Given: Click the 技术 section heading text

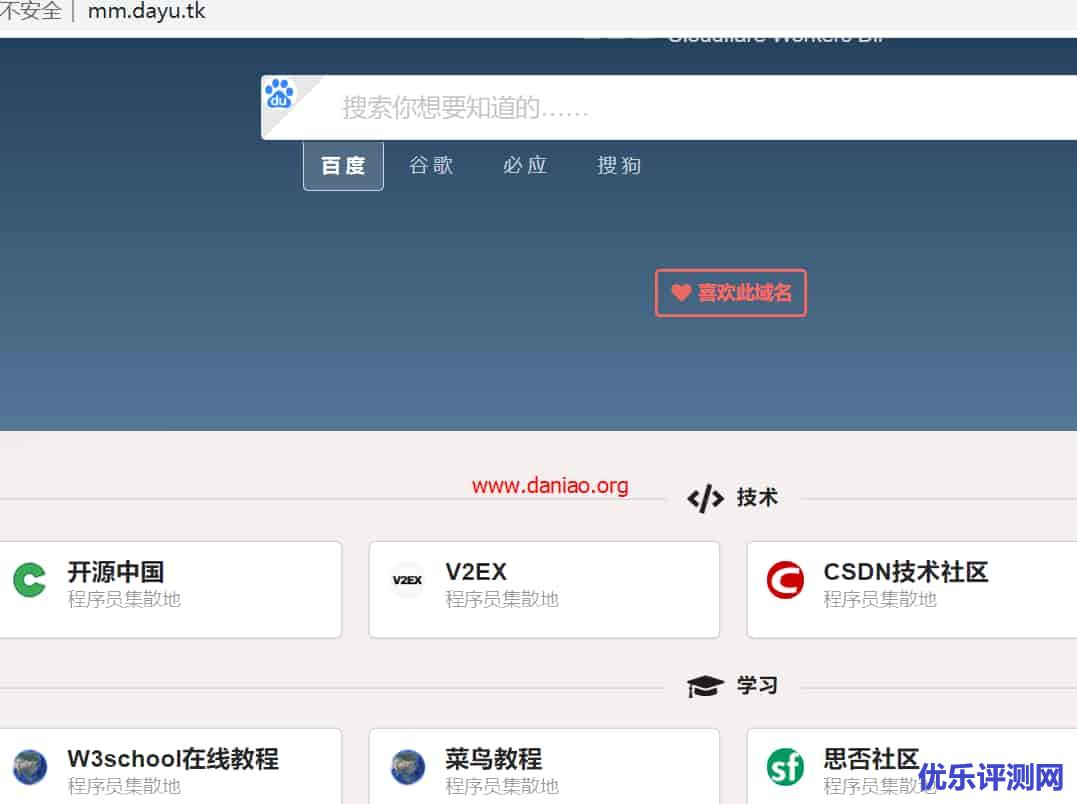Looking at the screenshot, I should click(x=758, y=497).
